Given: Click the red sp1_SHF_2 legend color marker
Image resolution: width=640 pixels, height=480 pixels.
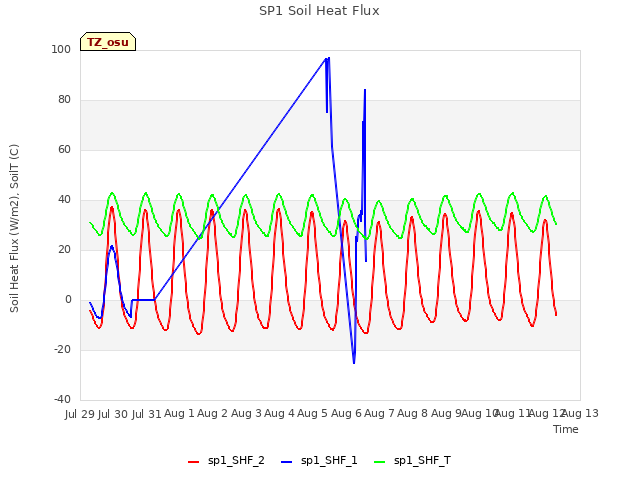Looking at the screenshot, I should (193, 462).
